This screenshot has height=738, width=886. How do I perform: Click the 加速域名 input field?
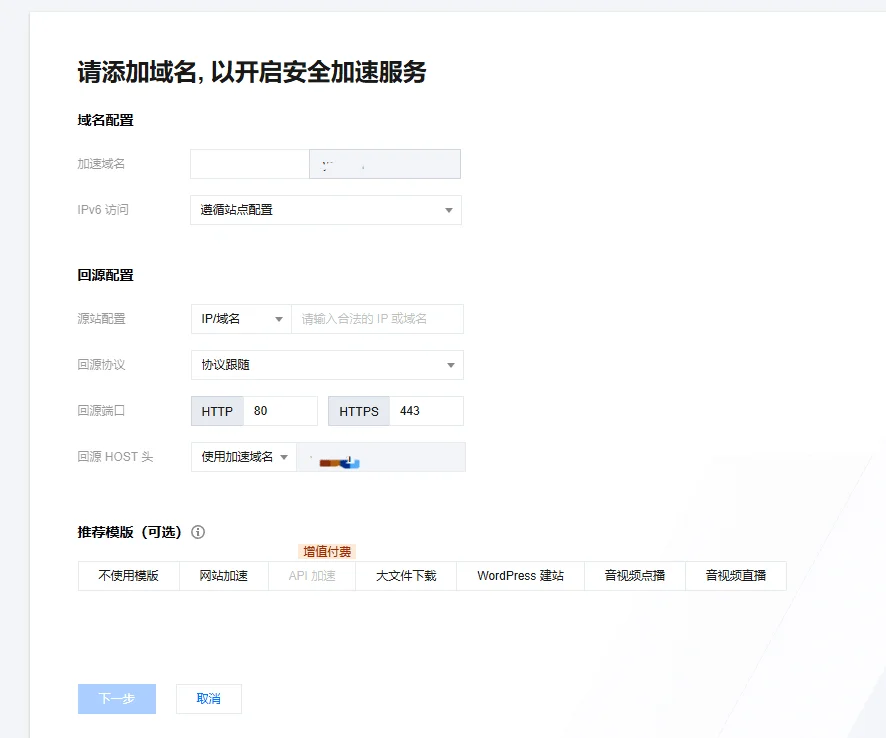pyautogui.click(x=250, y=164)
